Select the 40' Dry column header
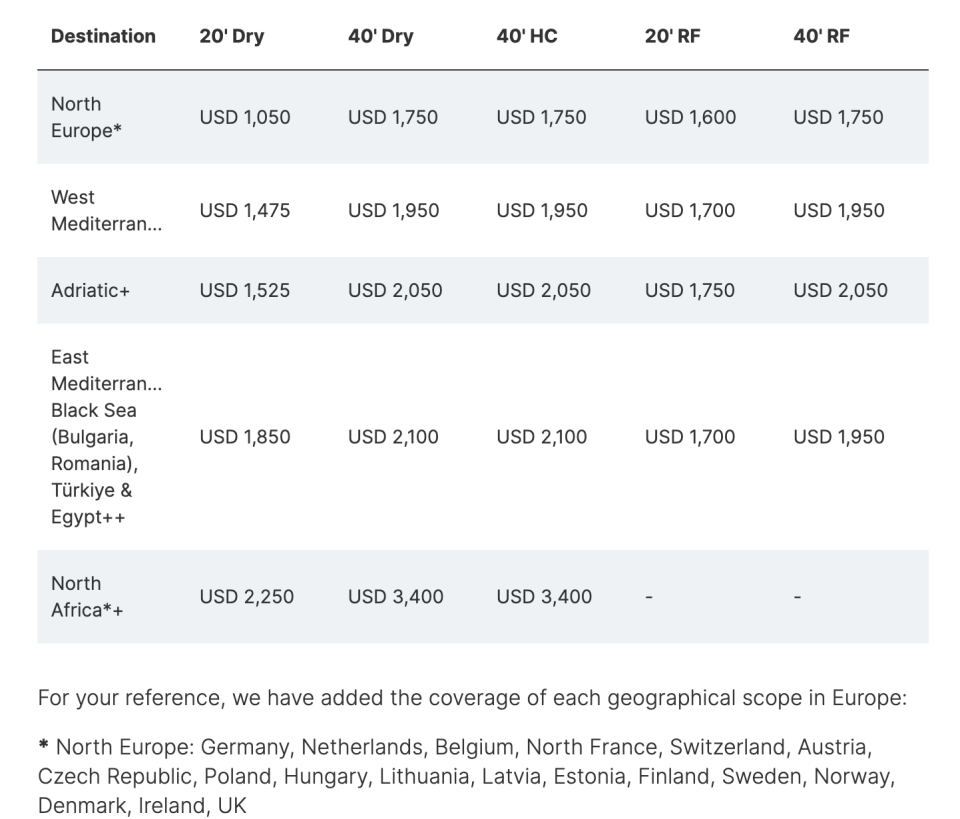This screenshot has width=960, height=819. (381, 36)
